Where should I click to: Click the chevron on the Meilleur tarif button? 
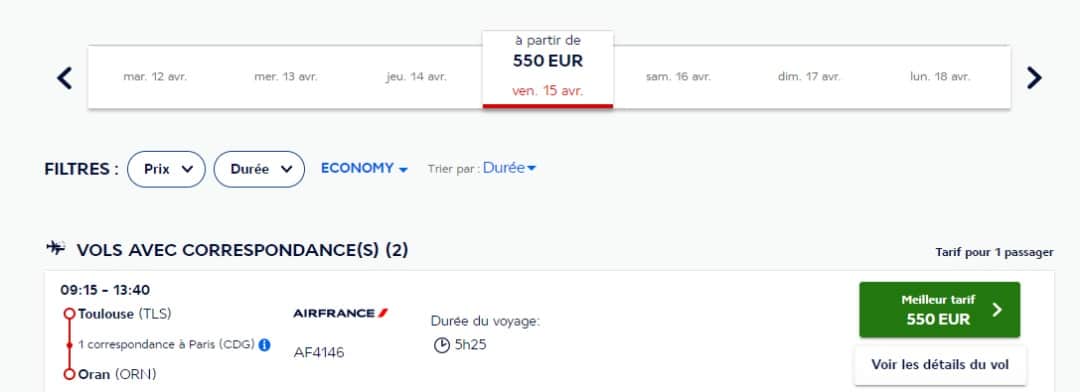[997, 310]
